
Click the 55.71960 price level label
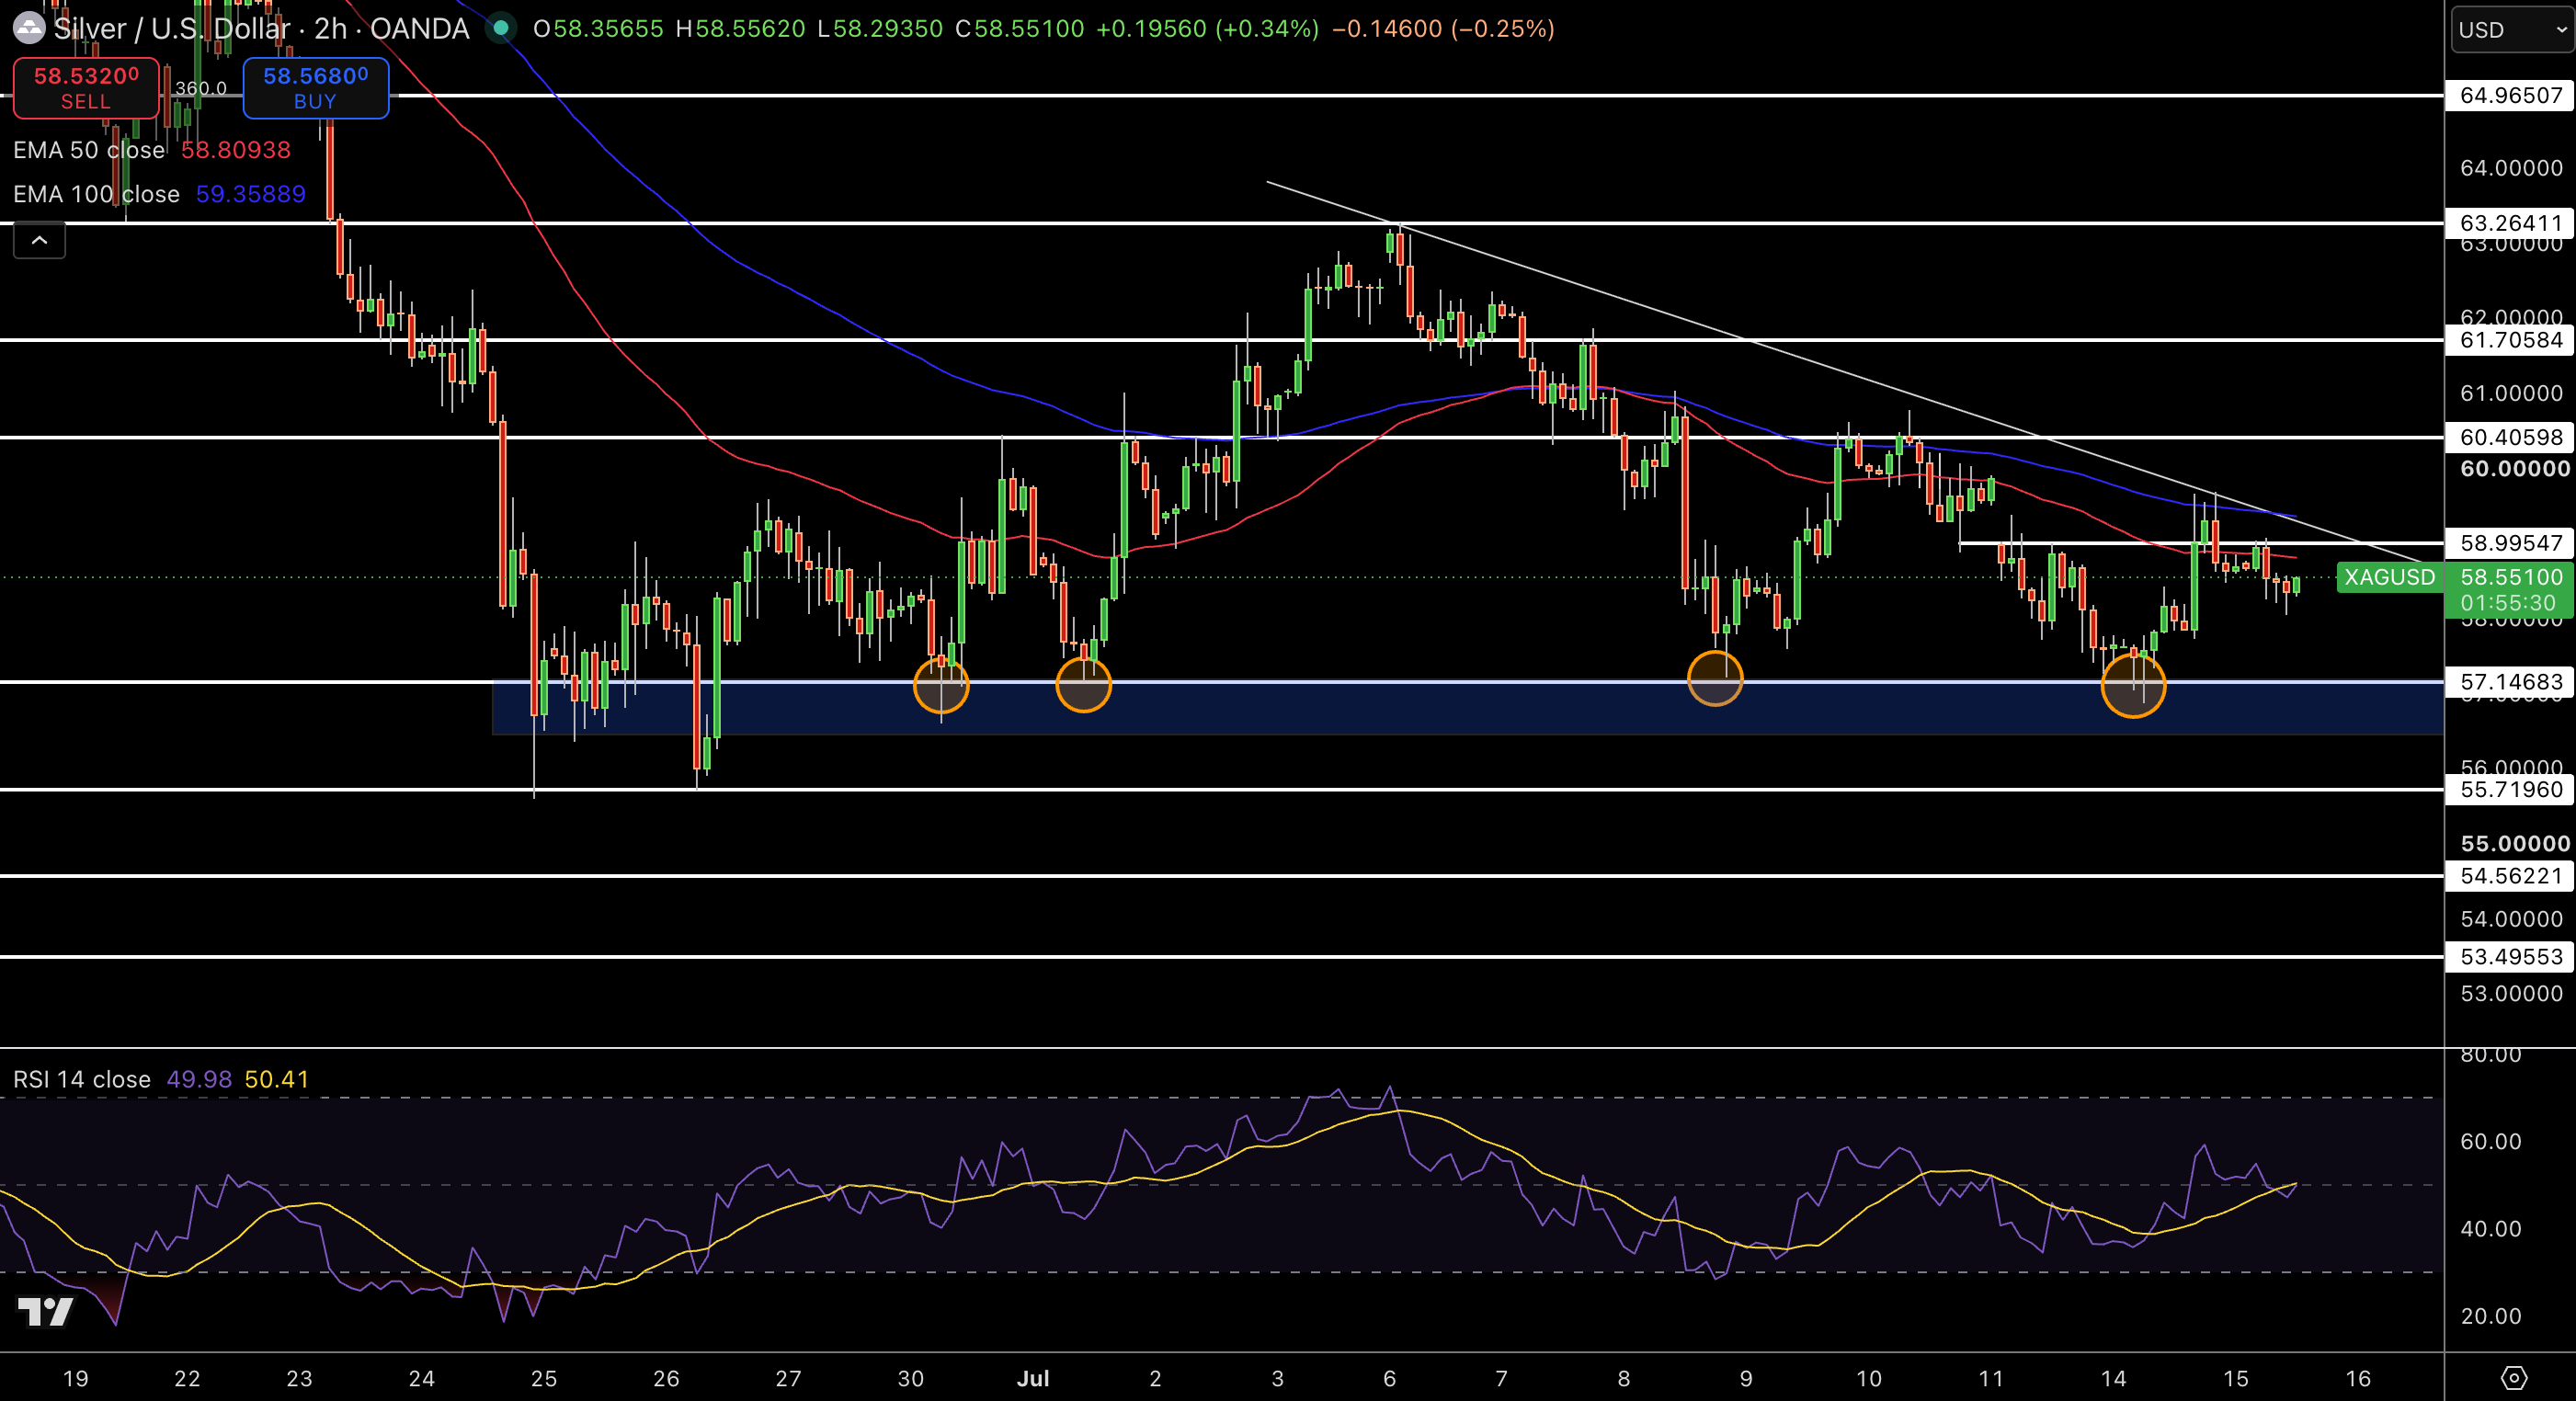coord(2510,789)
